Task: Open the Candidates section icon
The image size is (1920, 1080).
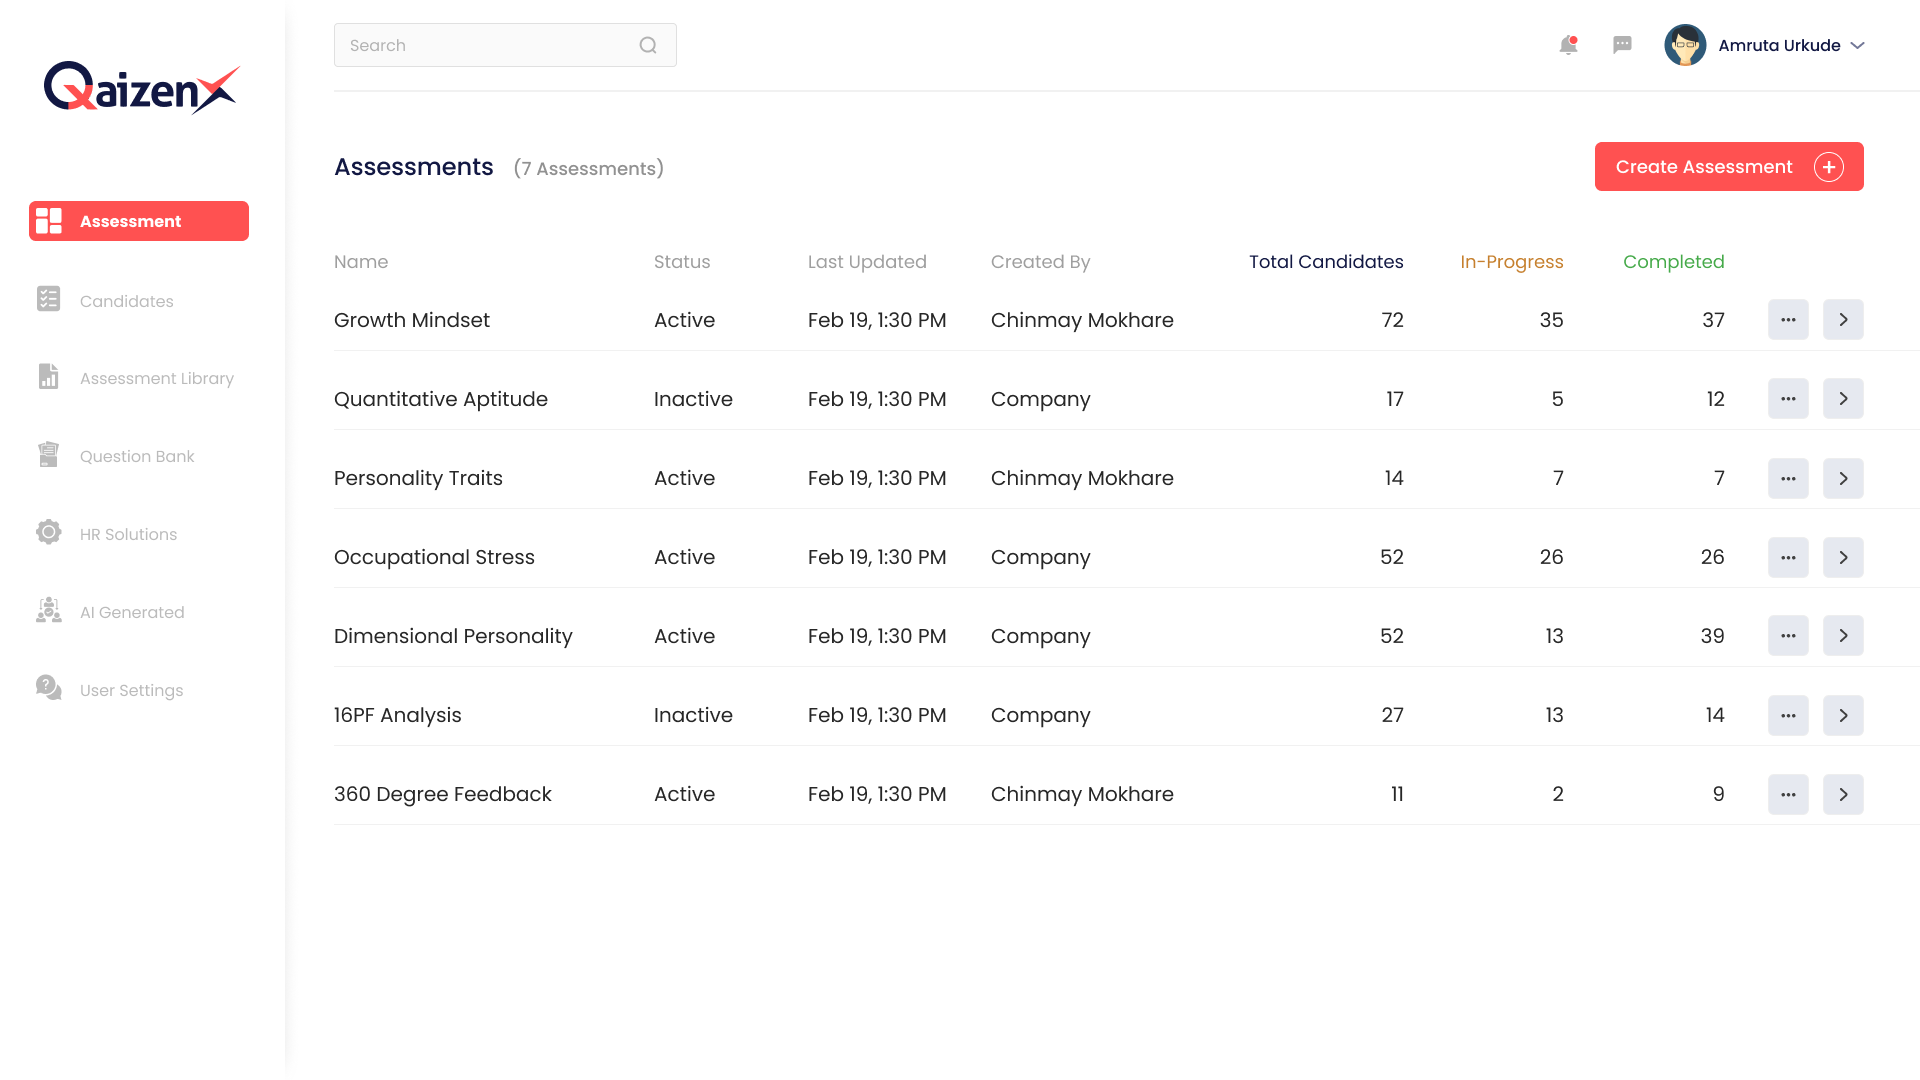Action: click(48, 299)
